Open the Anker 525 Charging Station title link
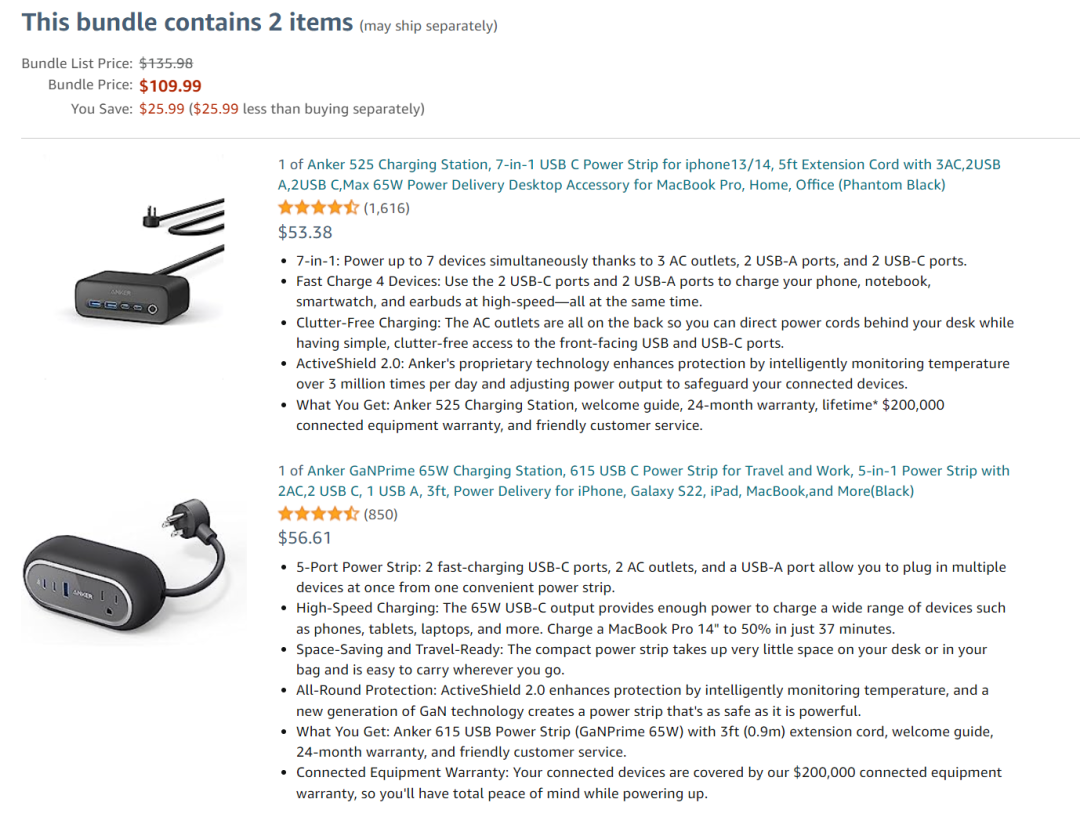The width and height of the screenshot is (1080, 817). (638, 174)
